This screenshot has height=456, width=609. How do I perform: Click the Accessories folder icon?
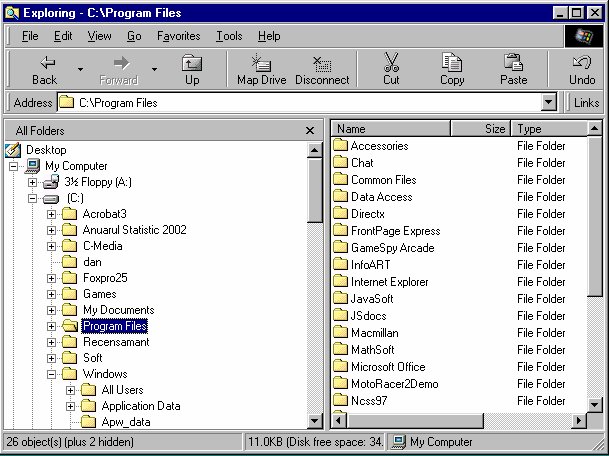[340, 145]
